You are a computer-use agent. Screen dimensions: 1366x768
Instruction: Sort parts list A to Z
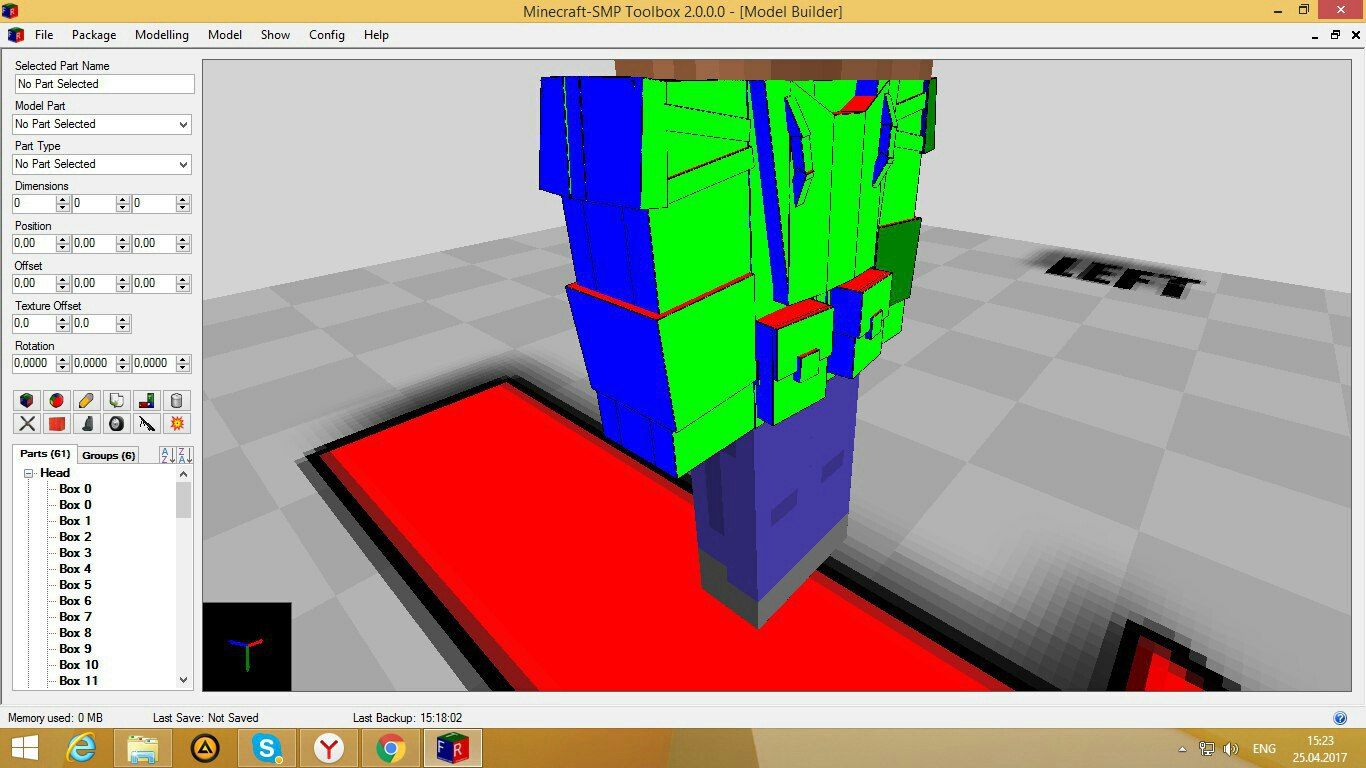click(x=167, y=455)
